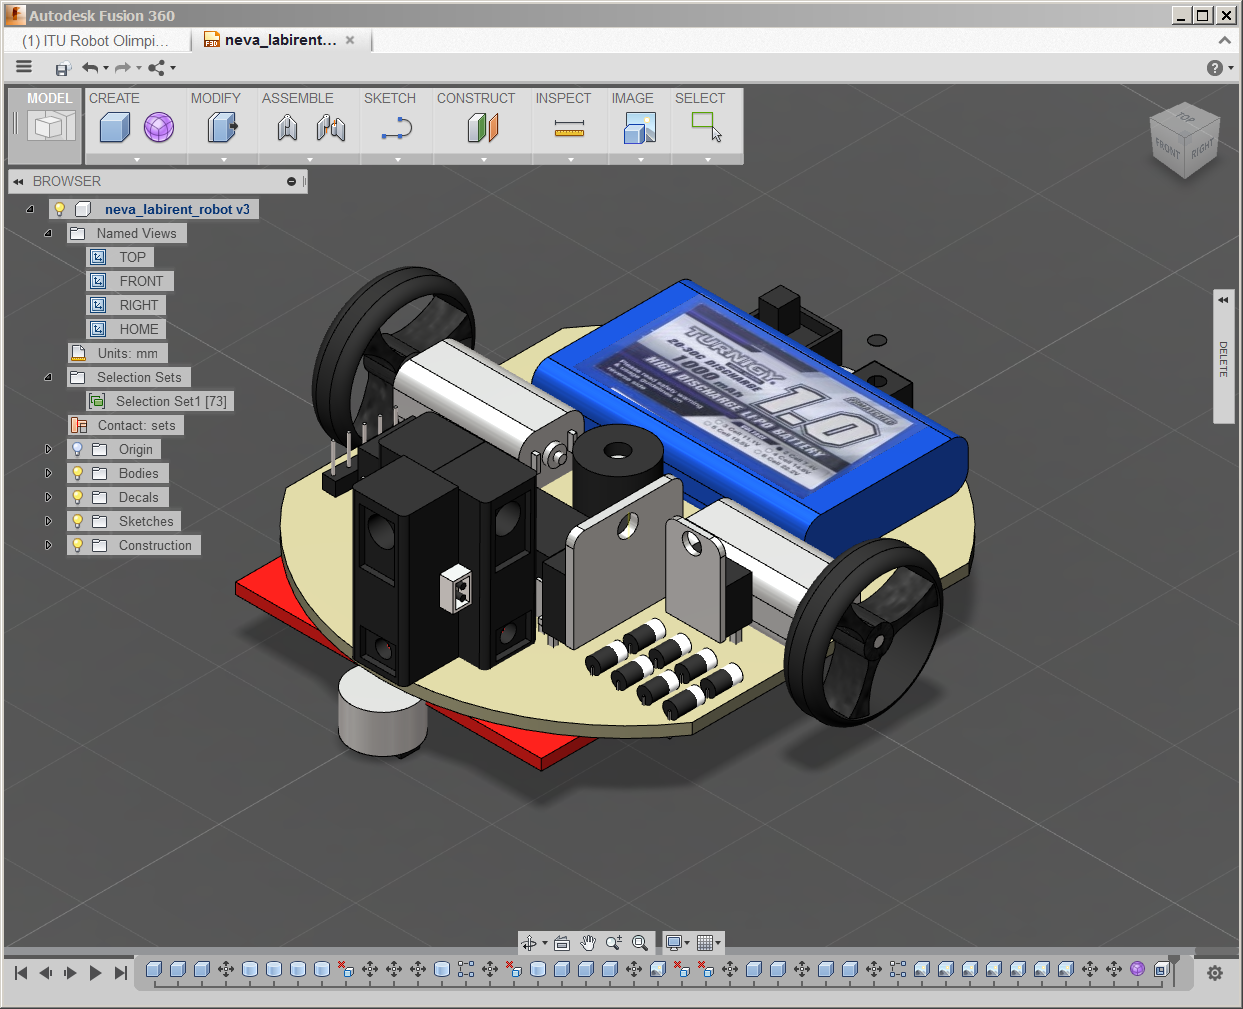The width and height of the screenshot is (1243, 1009).
Task: Click the Grid and Snaps icon
Action: tap(705, 943)
